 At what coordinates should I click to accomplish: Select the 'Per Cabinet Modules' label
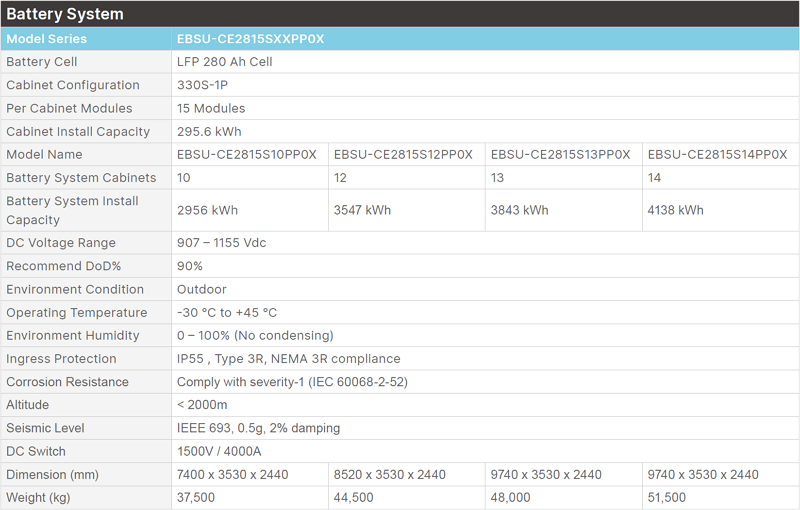coord(69,109)
